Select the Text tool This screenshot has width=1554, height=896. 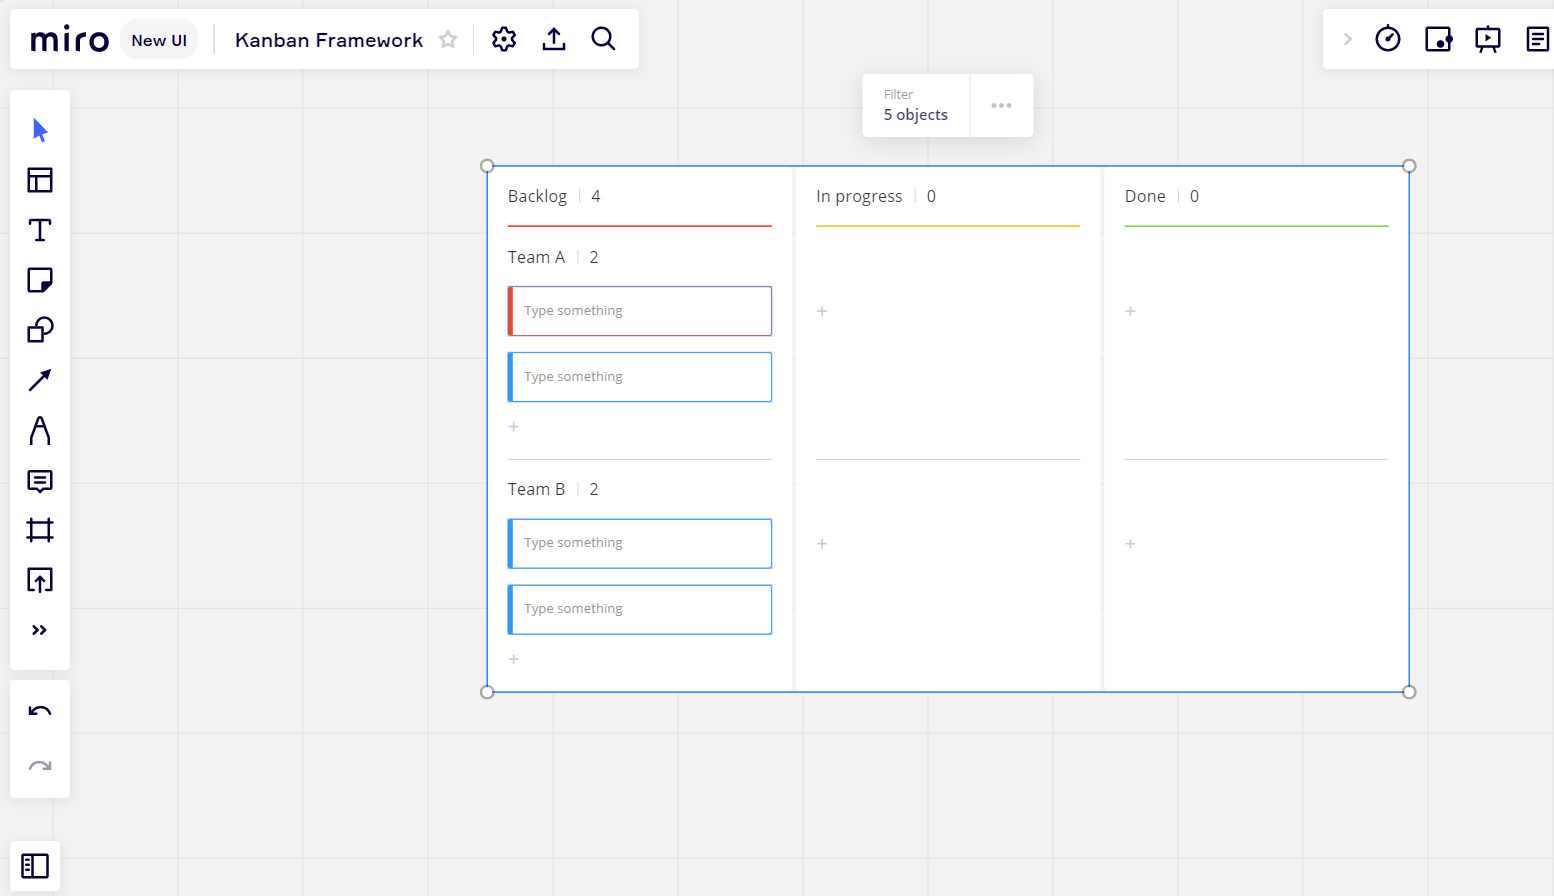point(40,230)
